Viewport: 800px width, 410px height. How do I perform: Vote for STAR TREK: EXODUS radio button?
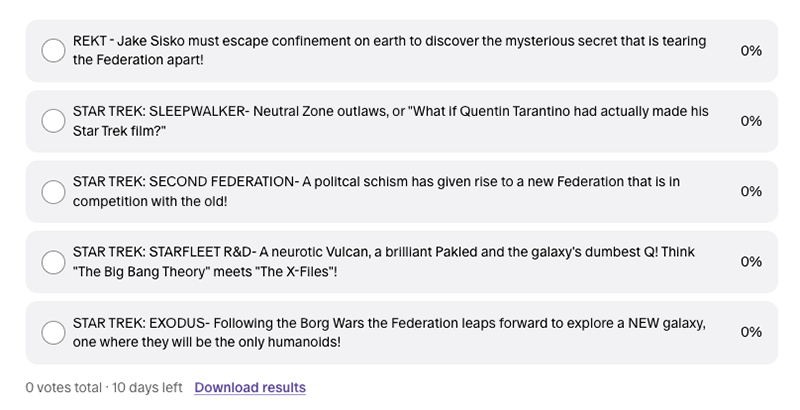point(53,332)
